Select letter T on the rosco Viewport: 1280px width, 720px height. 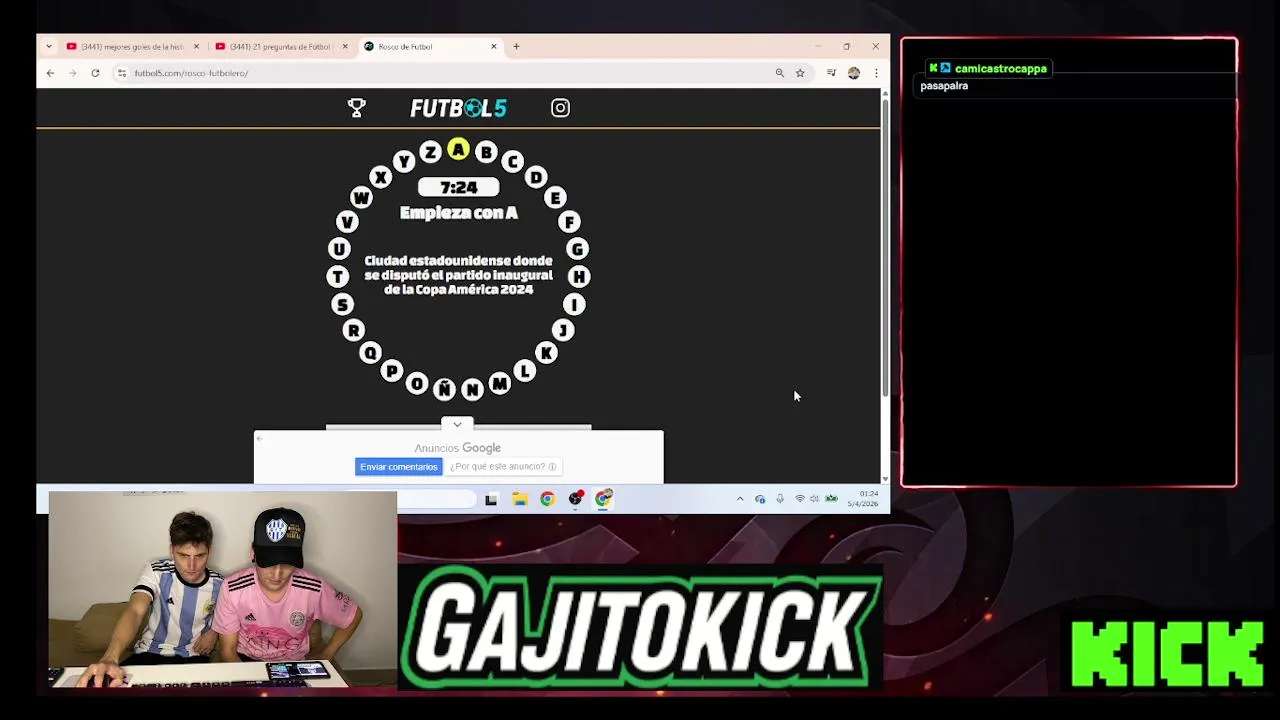coord(337,277)
